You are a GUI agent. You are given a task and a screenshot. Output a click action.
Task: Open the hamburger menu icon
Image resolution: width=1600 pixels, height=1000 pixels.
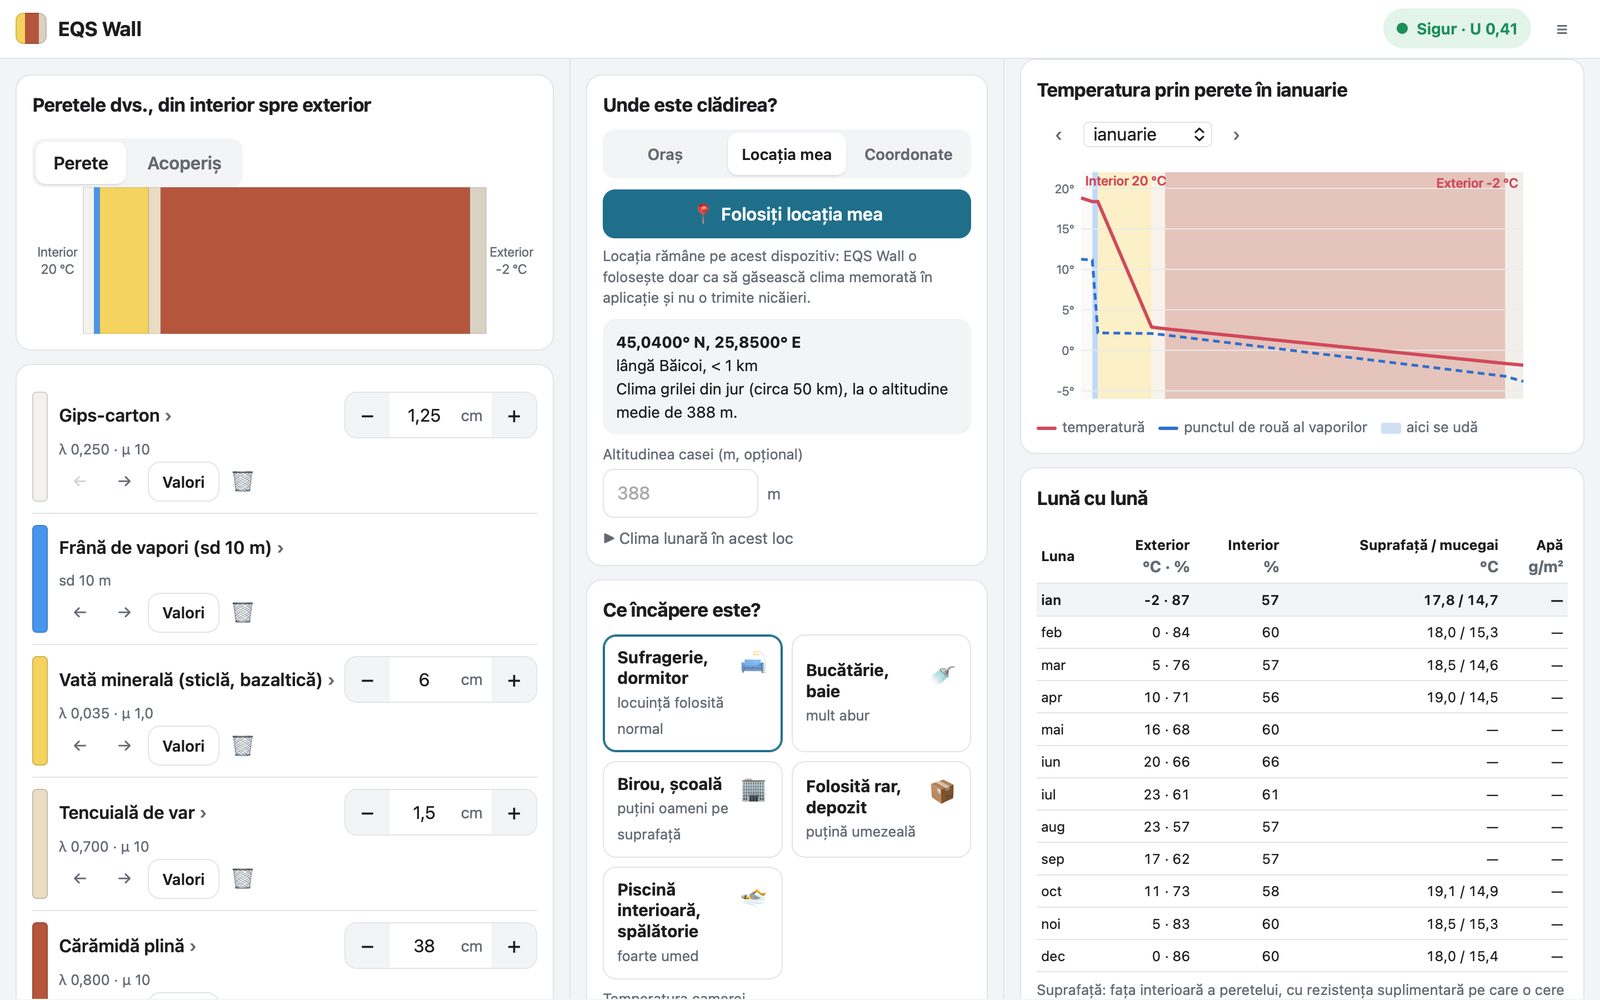pyautogui.click(x=1561, y=29)
